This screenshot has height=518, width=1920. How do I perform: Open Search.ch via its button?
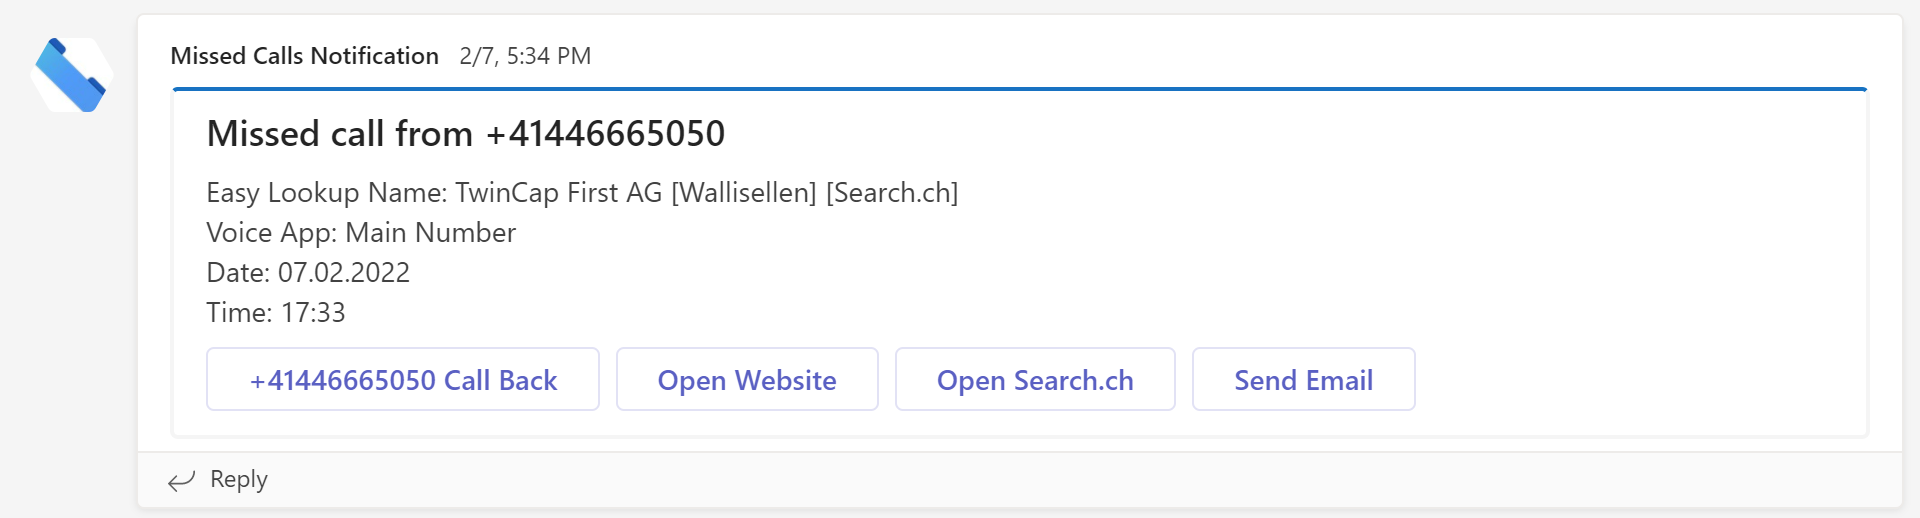1035,379
